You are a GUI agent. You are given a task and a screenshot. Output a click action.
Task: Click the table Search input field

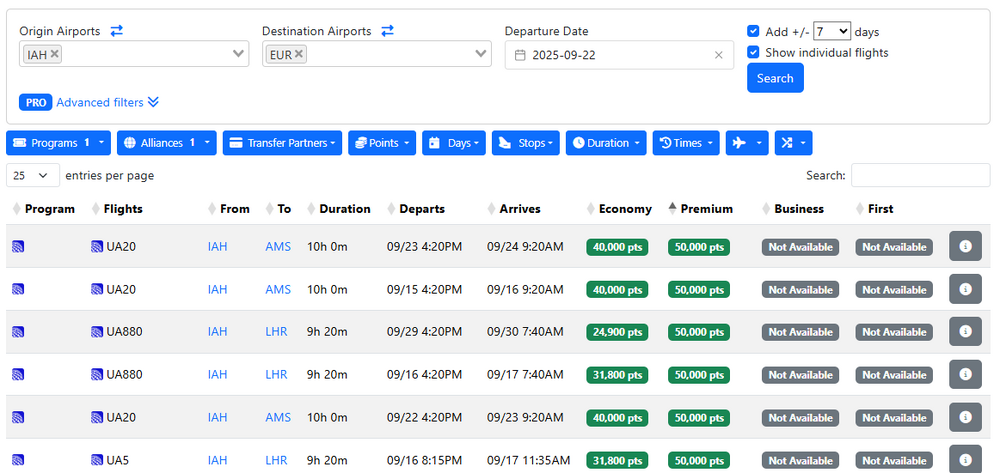click(x=920, y=175)
